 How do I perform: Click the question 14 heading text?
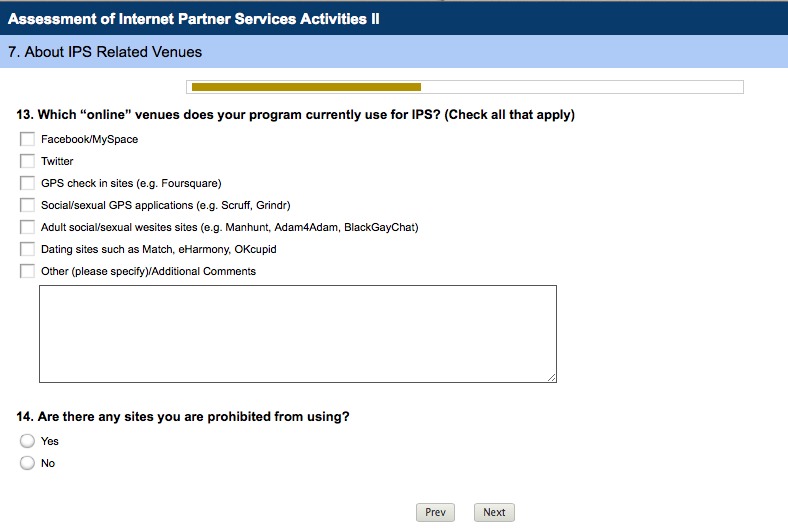point(183,417)
